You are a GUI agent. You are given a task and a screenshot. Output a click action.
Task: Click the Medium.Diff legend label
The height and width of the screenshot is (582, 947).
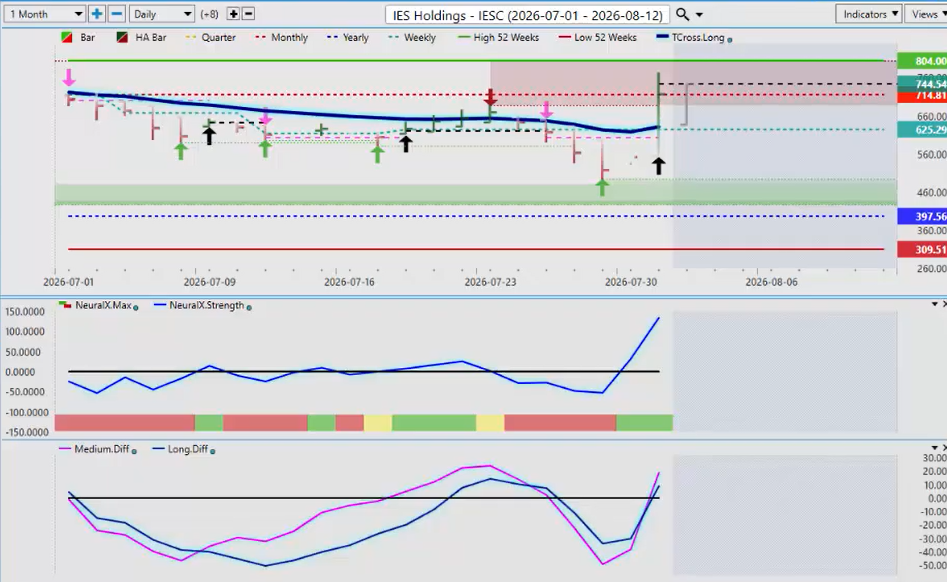pyautogui.click(x=101, y=449)
